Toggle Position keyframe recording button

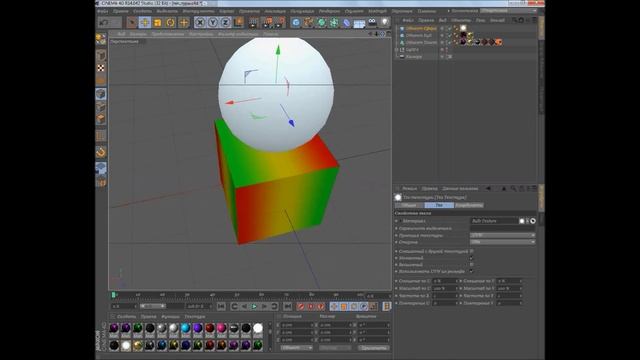click(x=334, y=306)
